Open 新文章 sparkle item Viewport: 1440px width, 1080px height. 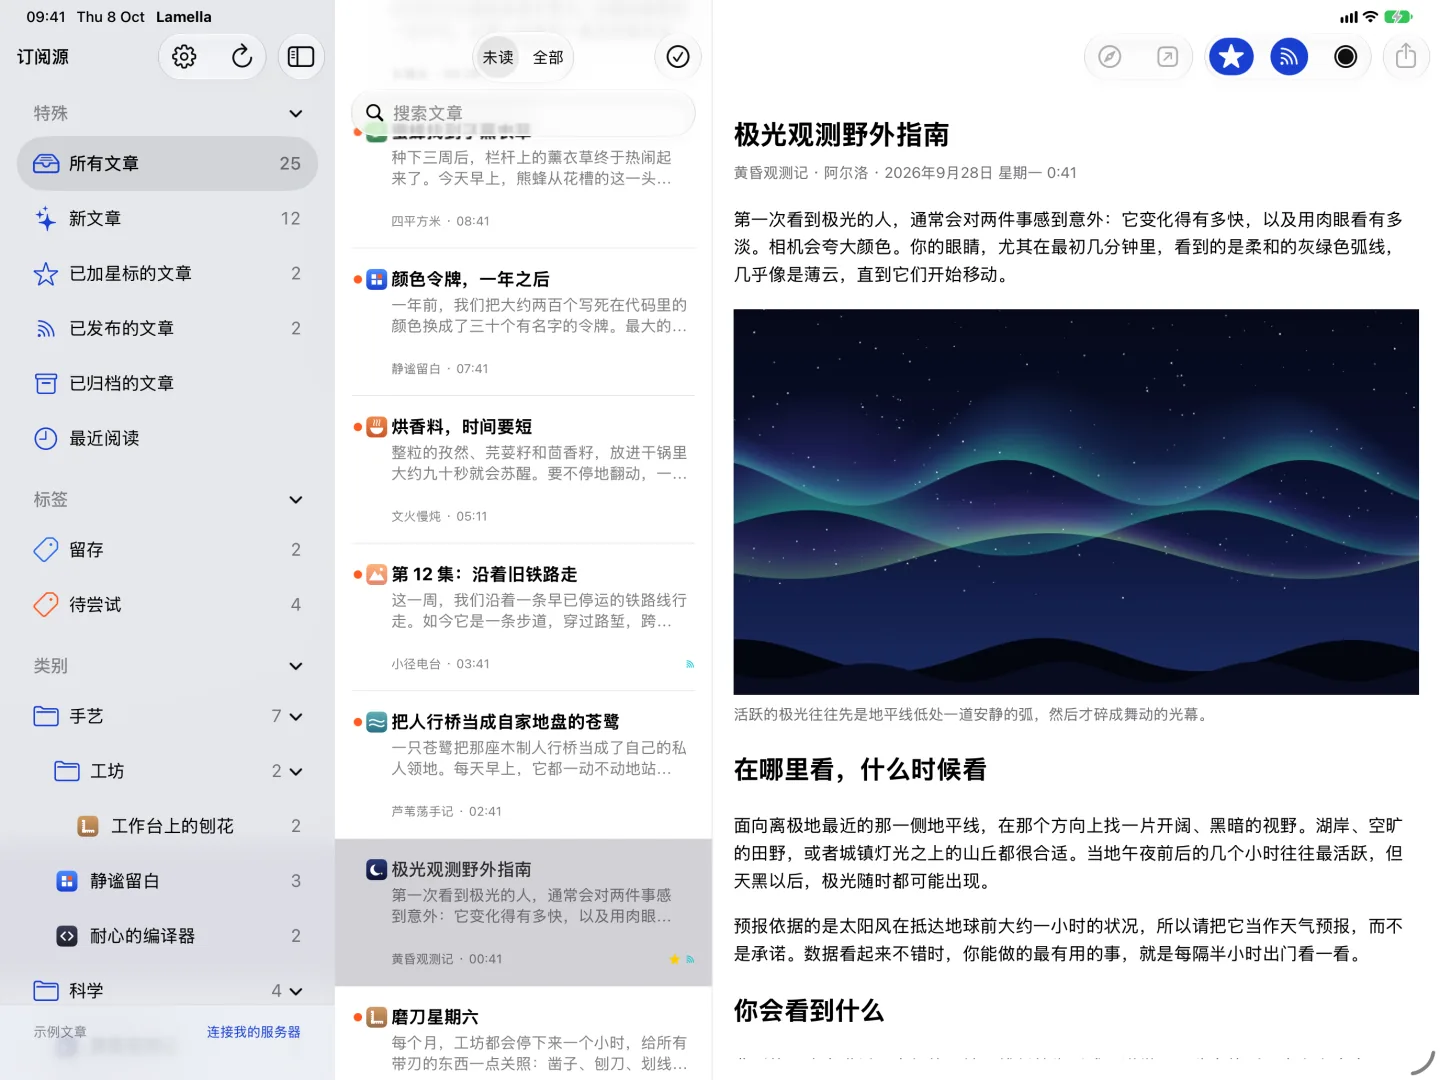click(167, 219)
